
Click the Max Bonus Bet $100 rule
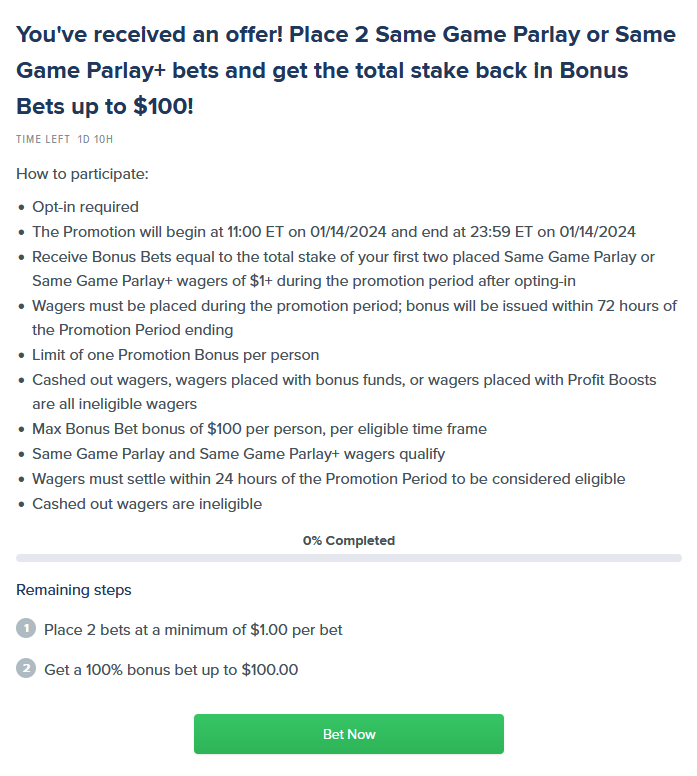click(259, 429)
